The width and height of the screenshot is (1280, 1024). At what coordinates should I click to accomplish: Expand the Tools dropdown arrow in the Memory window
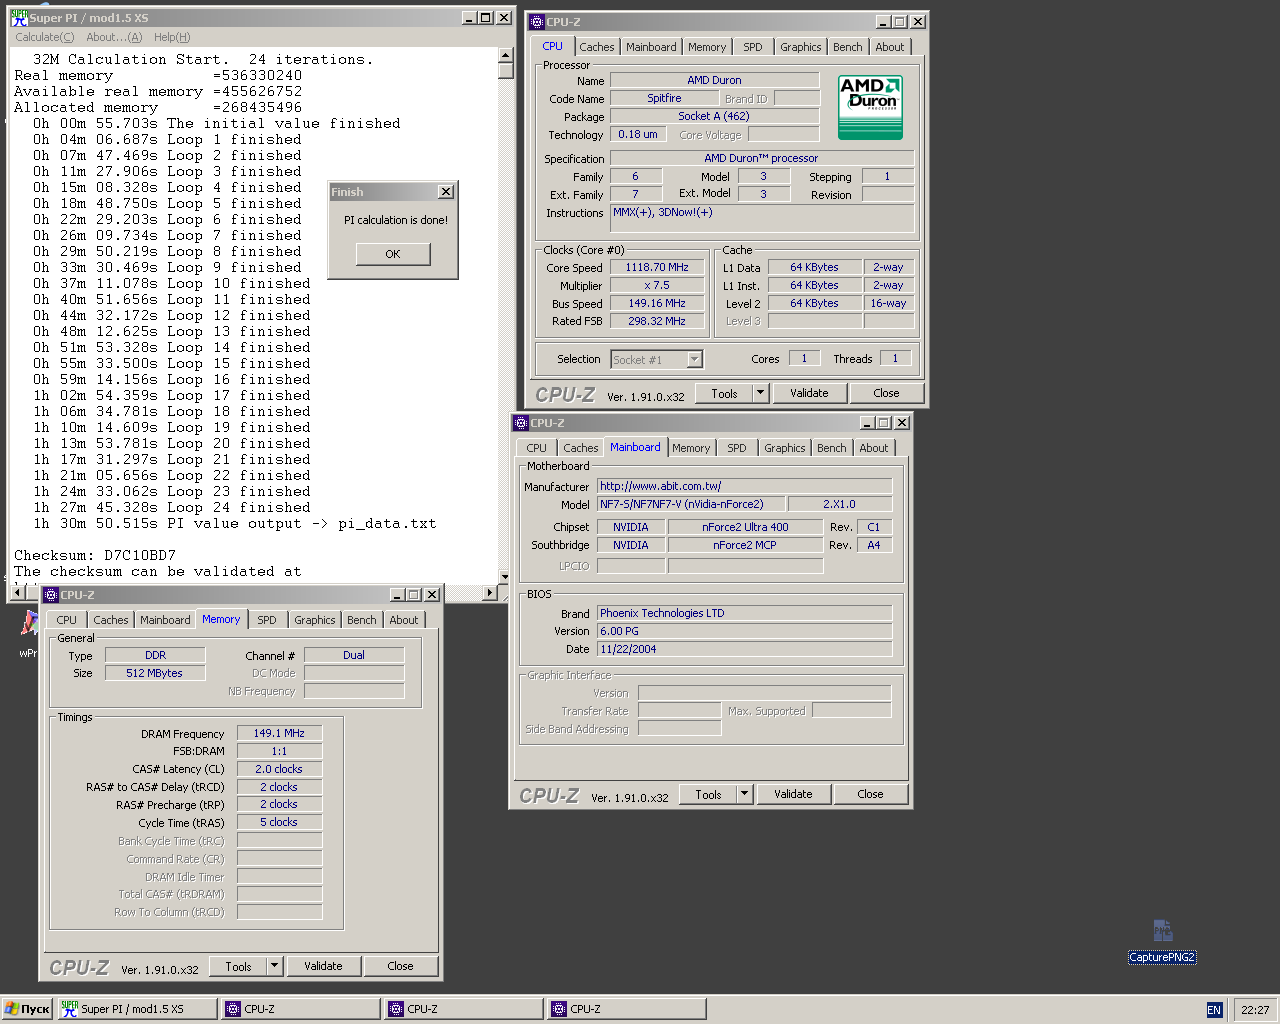pos(274,967)
